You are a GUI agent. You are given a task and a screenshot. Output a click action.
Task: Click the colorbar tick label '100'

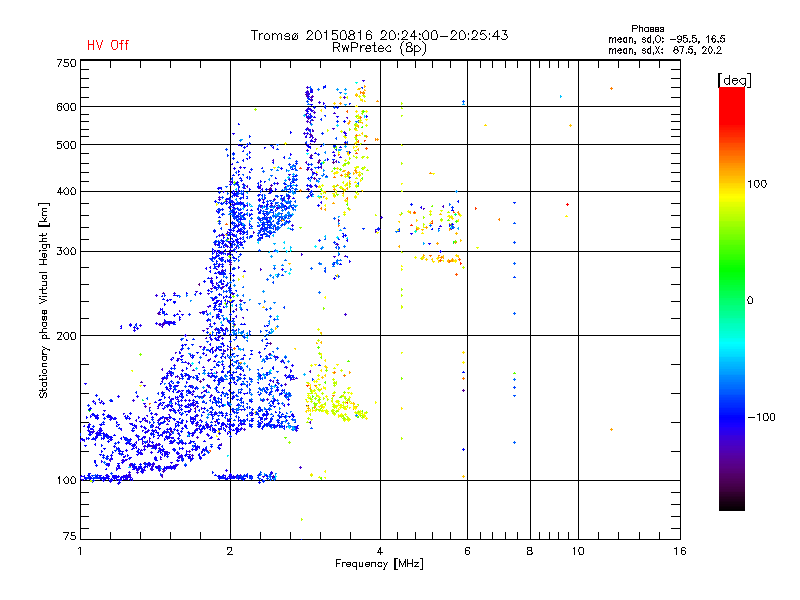point(757,184)
